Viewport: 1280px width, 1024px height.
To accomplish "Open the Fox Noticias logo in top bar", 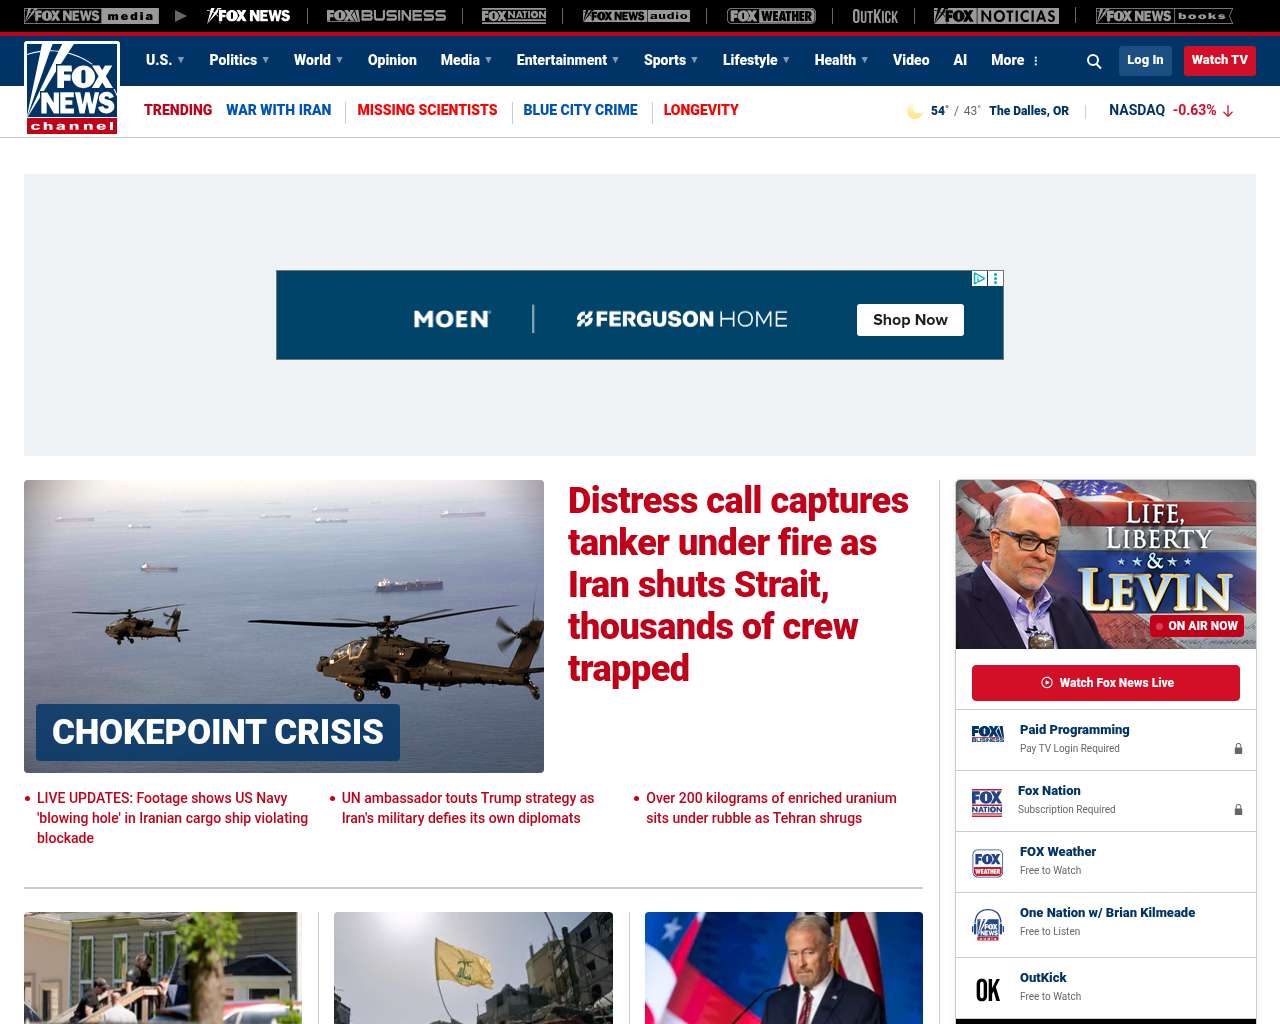I will click(x=996, y=16).
